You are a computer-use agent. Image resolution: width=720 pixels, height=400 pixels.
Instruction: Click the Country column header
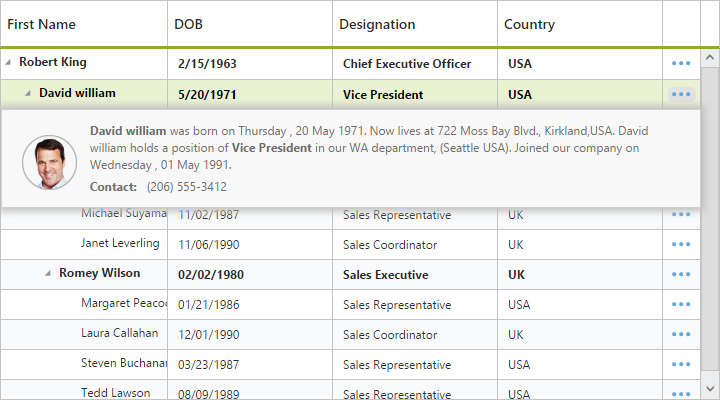point(529,24)
